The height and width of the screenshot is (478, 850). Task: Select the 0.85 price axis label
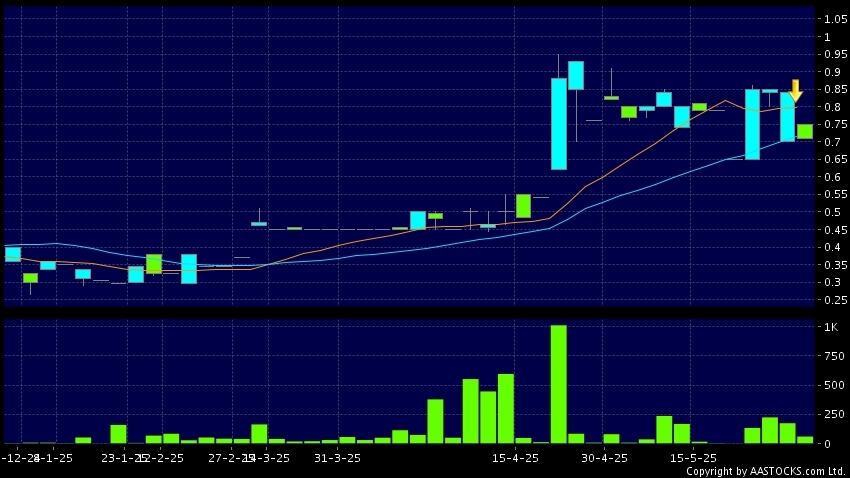tap(835, 89)
